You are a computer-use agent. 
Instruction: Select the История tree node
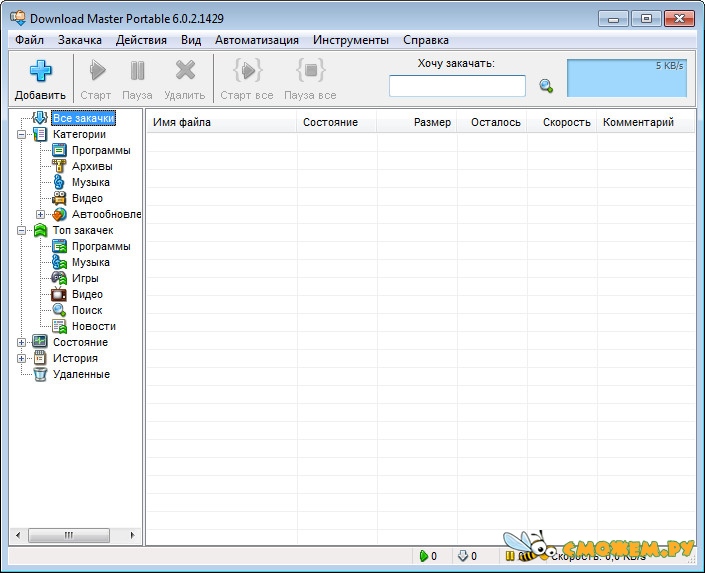point(75,358)
